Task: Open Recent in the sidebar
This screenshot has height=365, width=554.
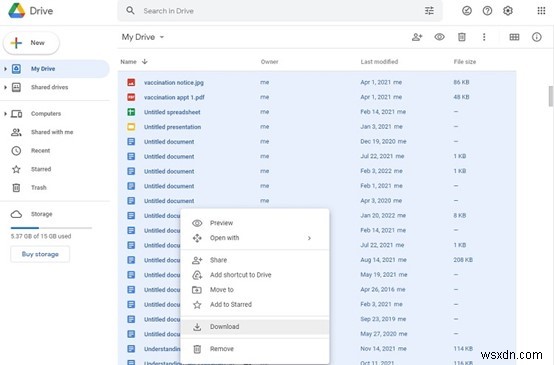Action: 40,151
